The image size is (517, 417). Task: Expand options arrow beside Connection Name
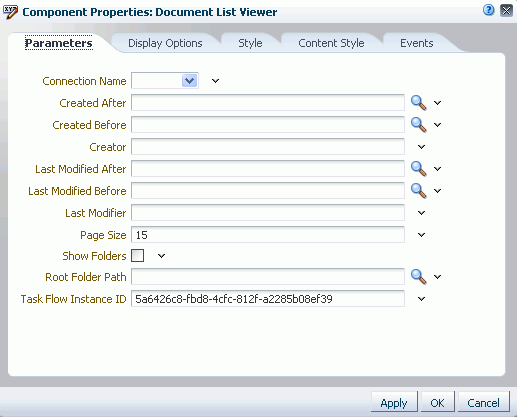pos(215,81)
